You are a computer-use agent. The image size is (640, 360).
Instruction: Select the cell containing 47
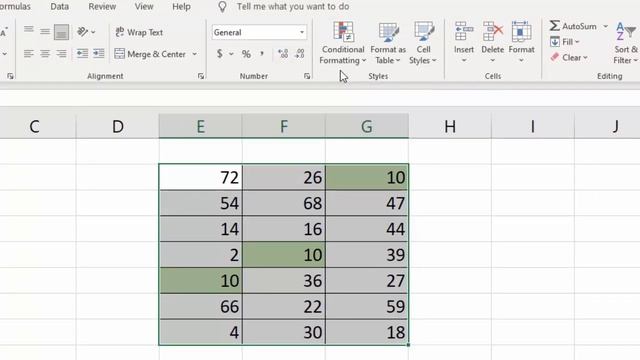pyautogui.click(x=367, y=203)
